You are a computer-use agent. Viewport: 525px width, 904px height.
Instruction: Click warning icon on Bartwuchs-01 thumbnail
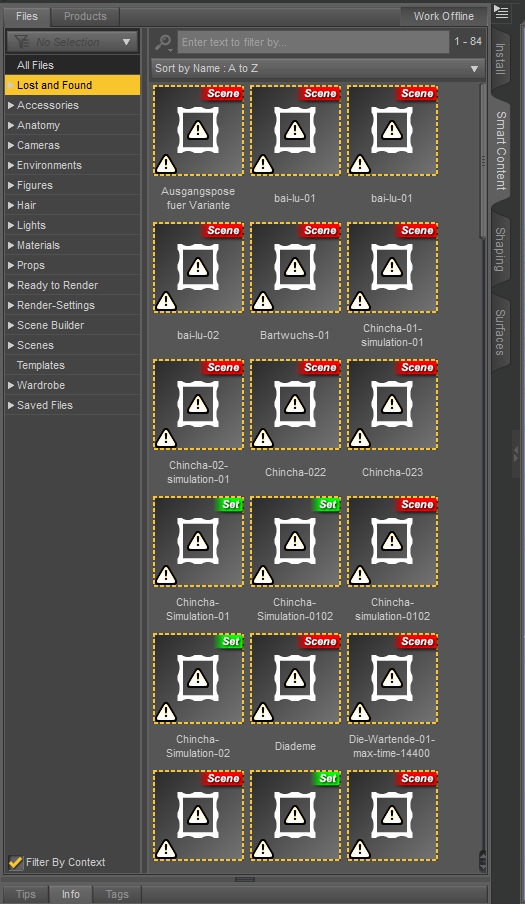[x=263, y=300]
